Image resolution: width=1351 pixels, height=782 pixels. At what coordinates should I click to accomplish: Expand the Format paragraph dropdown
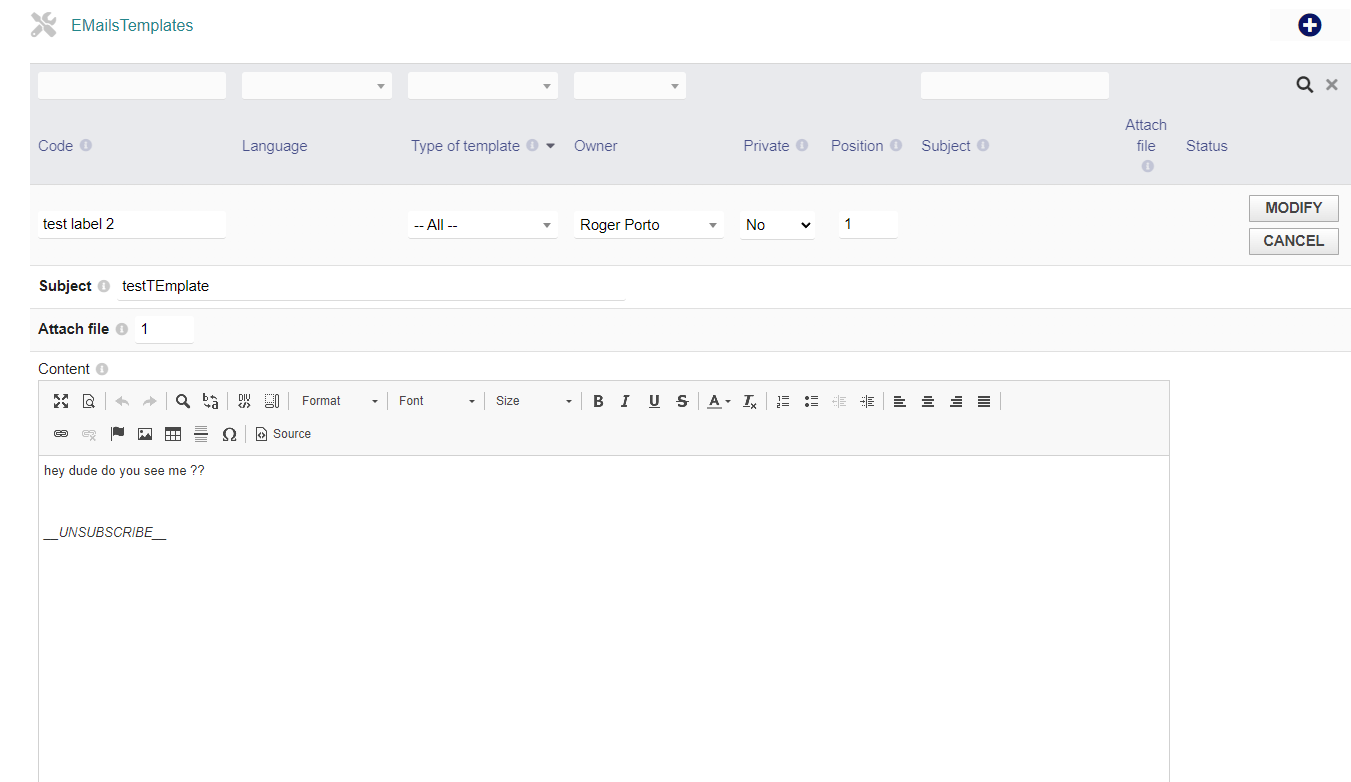[340, 401]
